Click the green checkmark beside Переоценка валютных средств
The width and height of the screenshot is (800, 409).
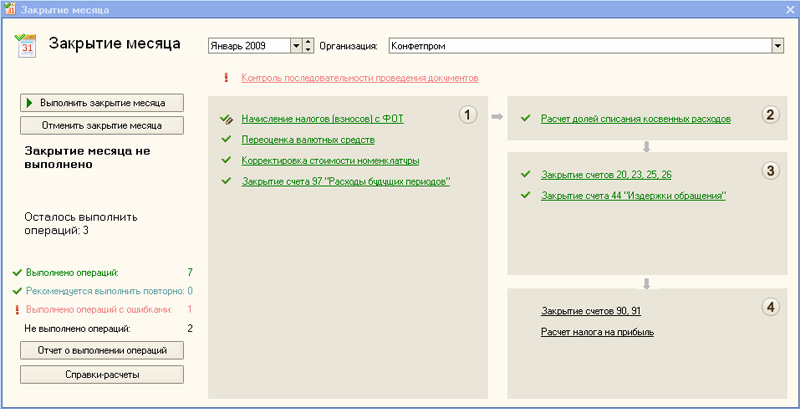[227, 140]
